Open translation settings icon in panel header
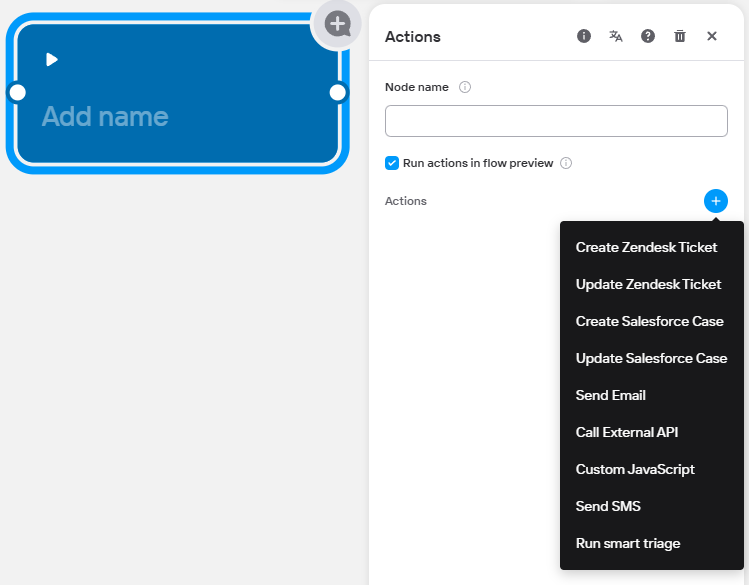Viewport: 749px width, 585px height. coord(616,36)
